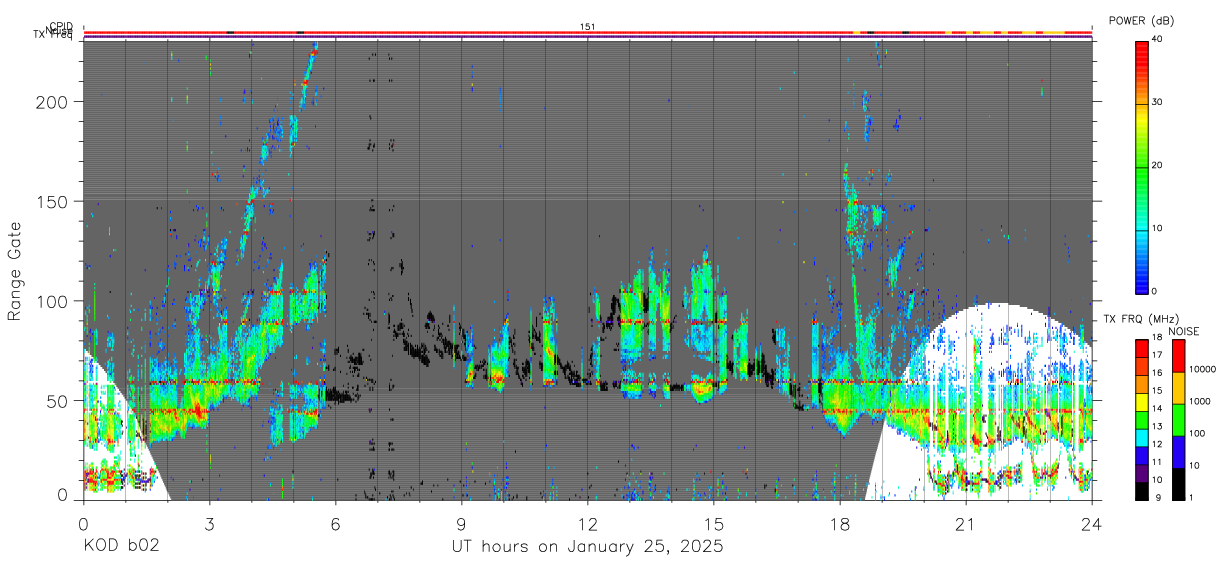Click the "NOISE" legend title
Image resolution: width=1228 pixels, height=567 pixels.
[1184, 331]
